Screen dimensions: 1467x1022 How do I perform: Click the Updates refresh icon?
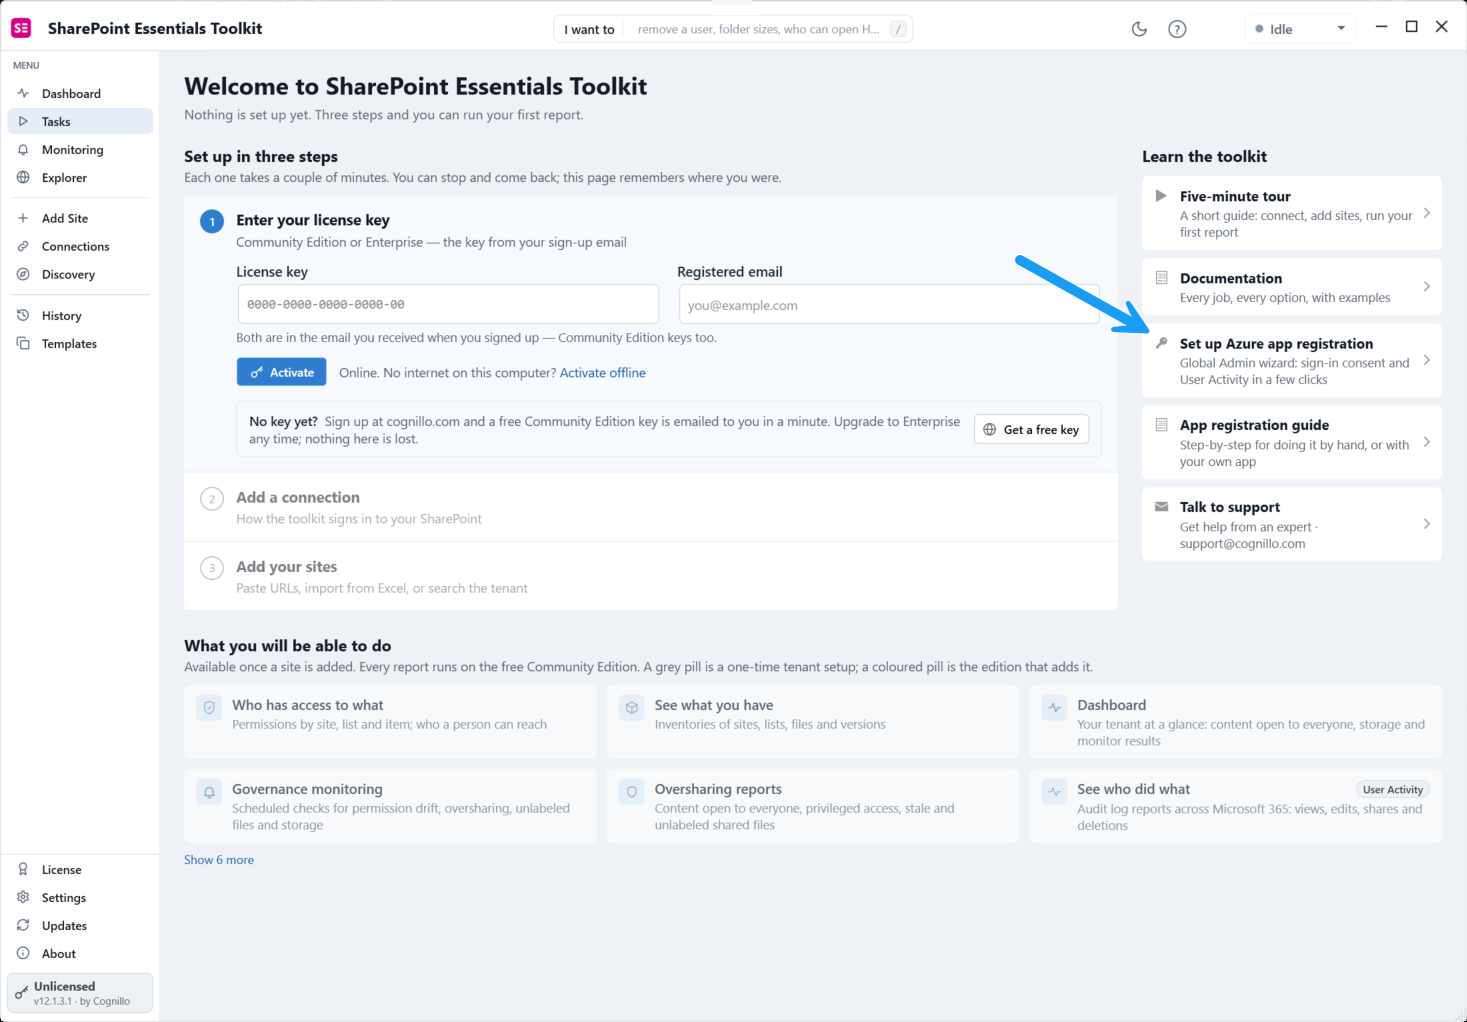(23, 926)
